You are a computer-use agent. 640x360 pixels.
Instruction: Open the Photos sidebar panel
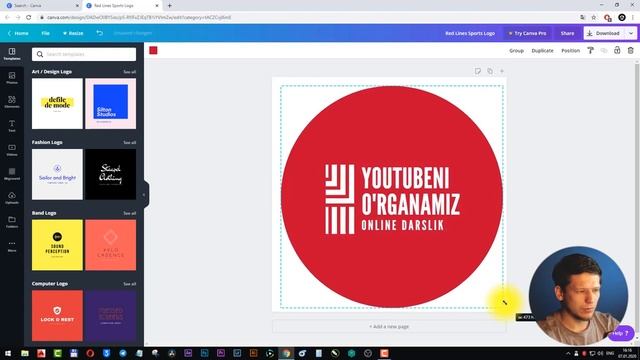(12, 78)
